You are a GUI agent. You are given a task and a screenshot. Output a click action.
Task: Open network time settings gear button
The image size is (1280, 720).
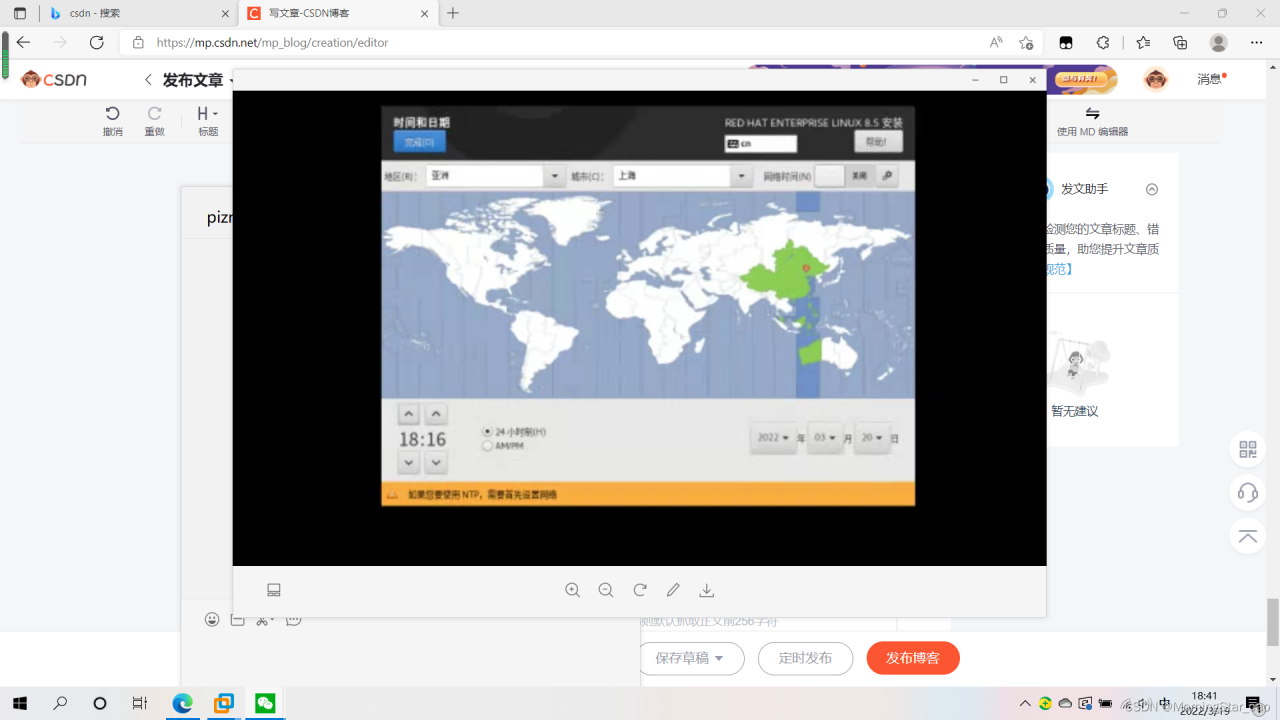coord(886,175)
